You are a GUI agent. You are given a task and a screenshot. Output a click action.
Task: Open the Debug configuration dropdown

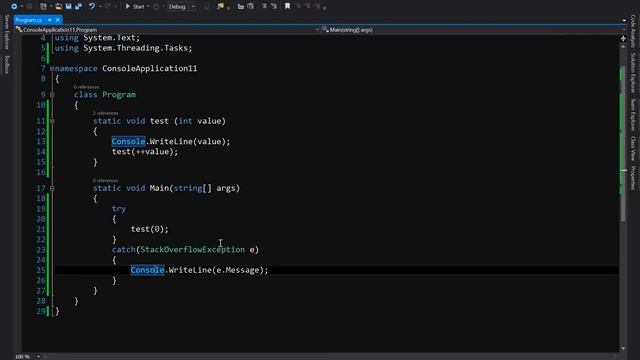click(x=182, y=7)
